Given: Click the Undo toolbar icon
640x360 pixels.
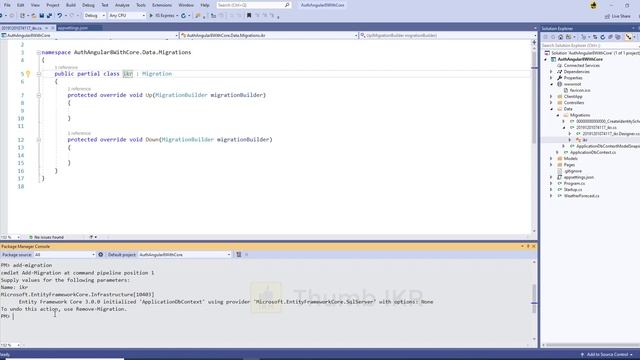Looking at the screenshot, I should coord(60,16).
